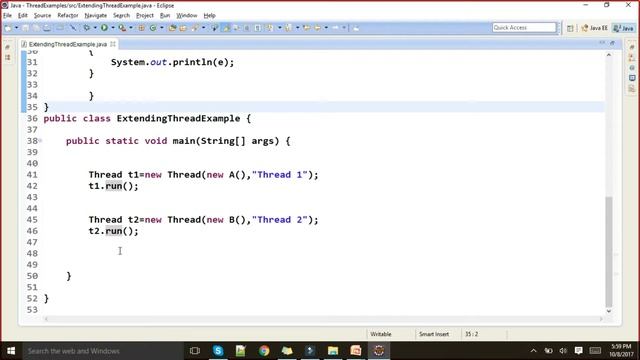Open the Project menu
640x360 pixels.
tap(144, 16)
